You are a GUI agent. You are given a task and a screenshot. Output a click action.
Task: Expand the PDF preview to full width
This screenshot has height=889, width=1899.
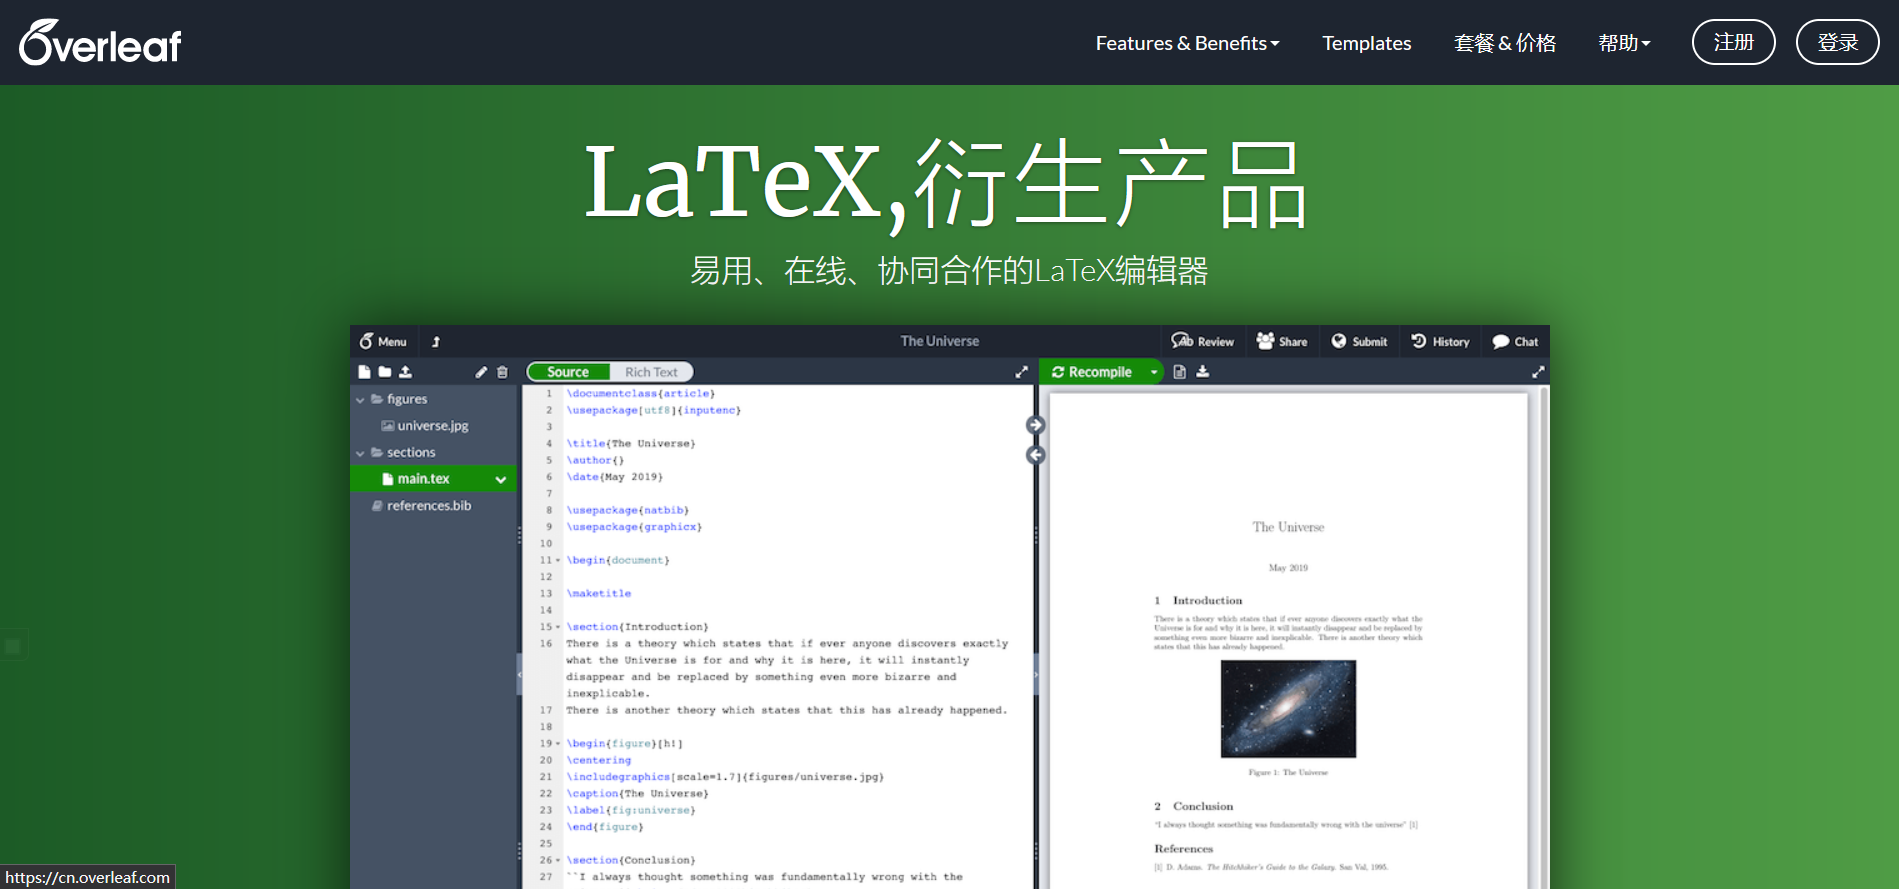point(1538,372)
